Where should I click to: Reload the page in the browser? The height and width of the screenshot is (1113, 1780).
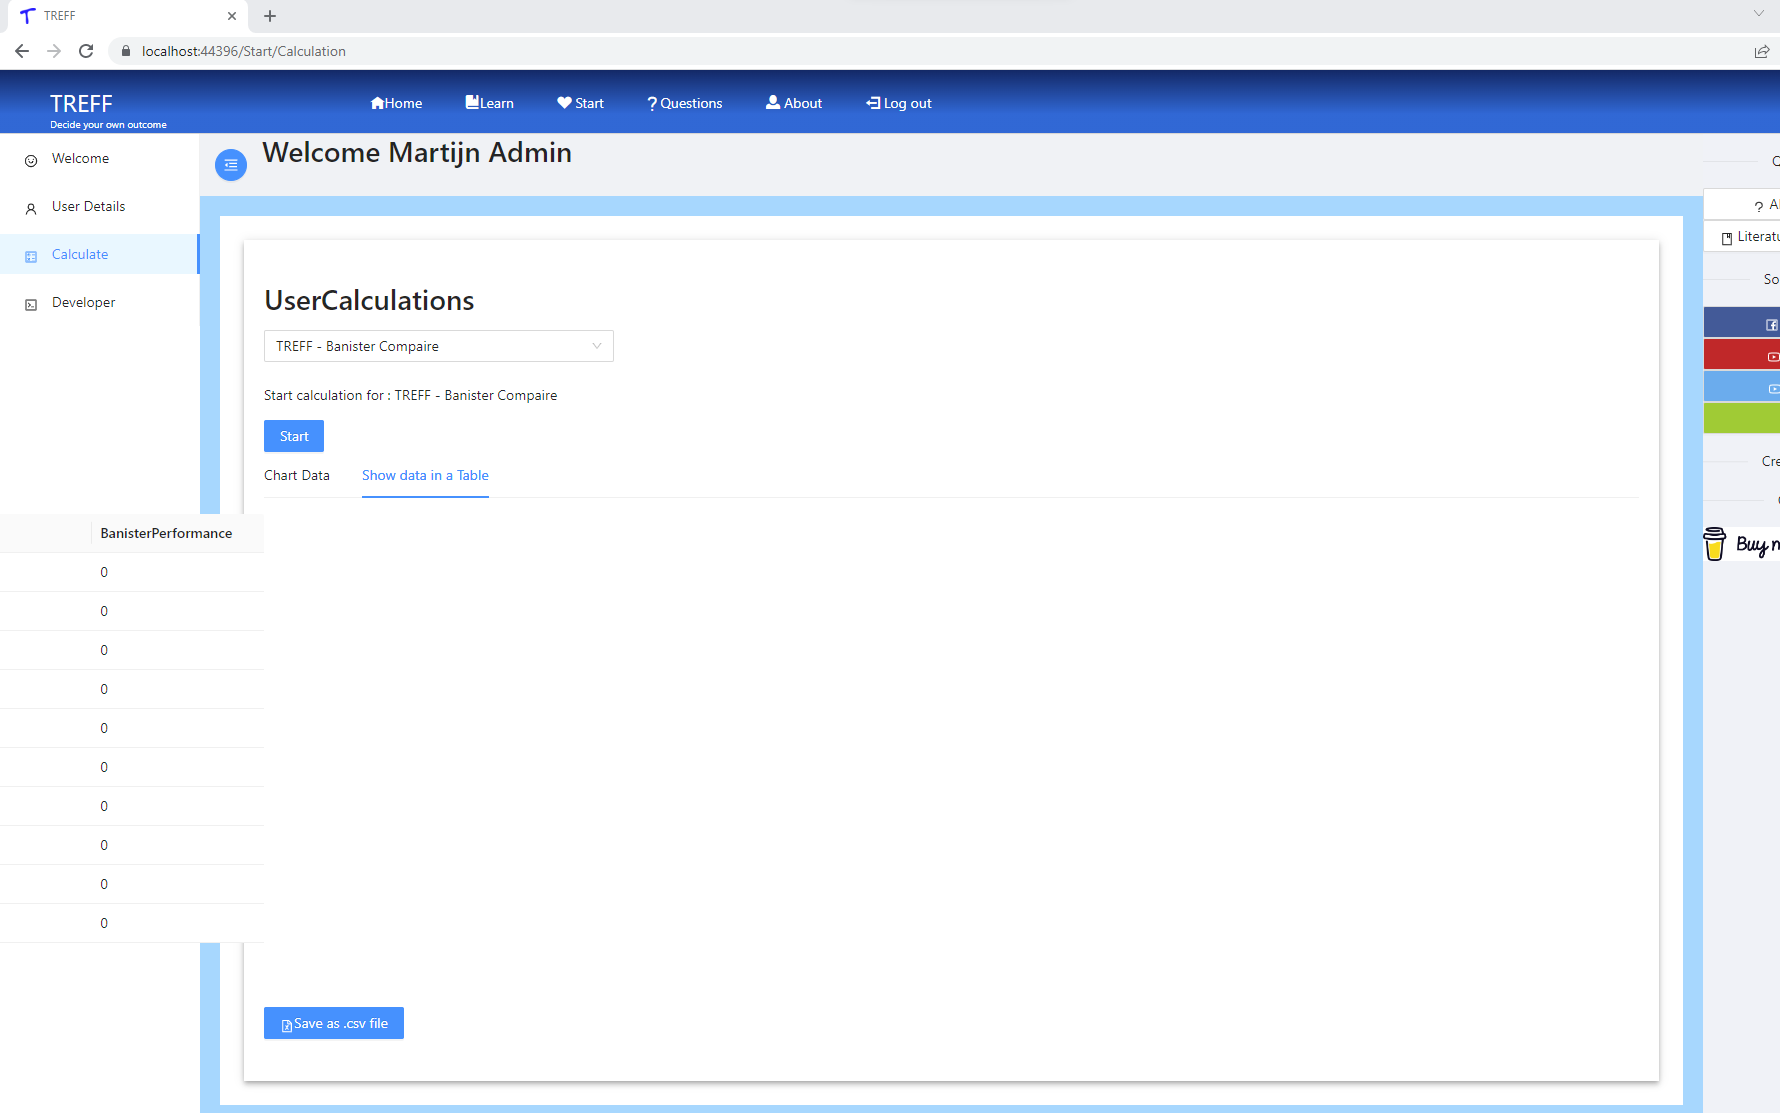coord(86,51)
